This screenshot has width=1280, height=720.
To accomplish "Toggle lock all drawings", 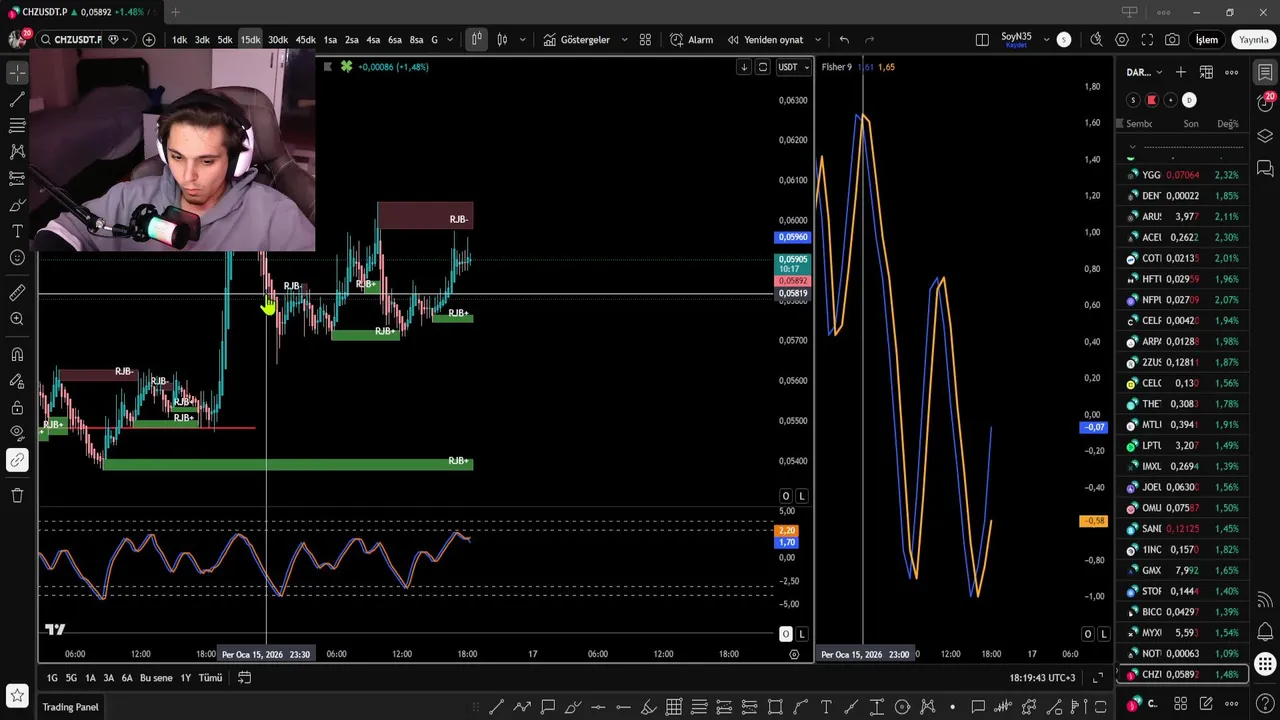I will click(17, 407).
